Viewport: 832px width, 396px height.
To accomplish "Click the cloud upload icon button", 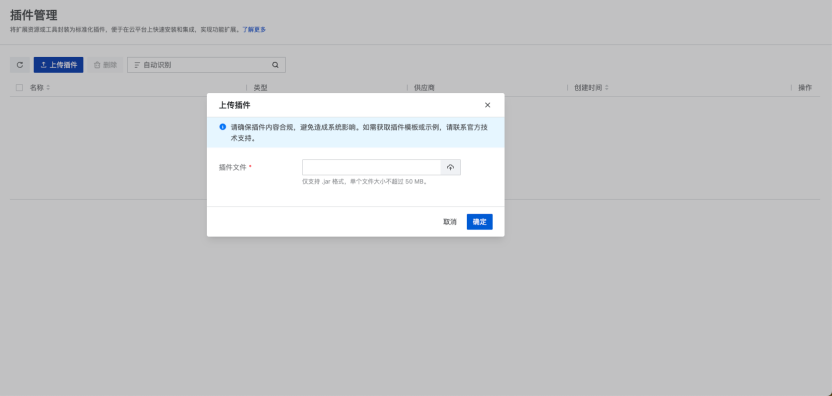I will coord(450,167).
